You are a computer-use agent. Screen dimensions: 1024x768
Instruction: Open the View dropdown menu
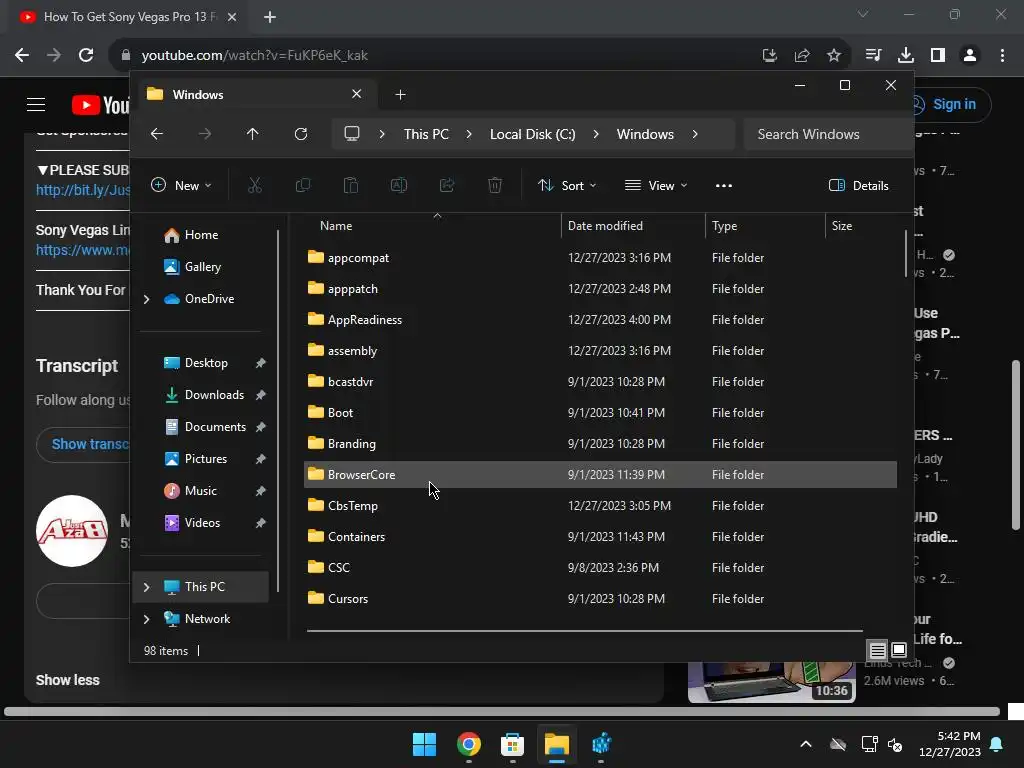(x=656, y=185)
